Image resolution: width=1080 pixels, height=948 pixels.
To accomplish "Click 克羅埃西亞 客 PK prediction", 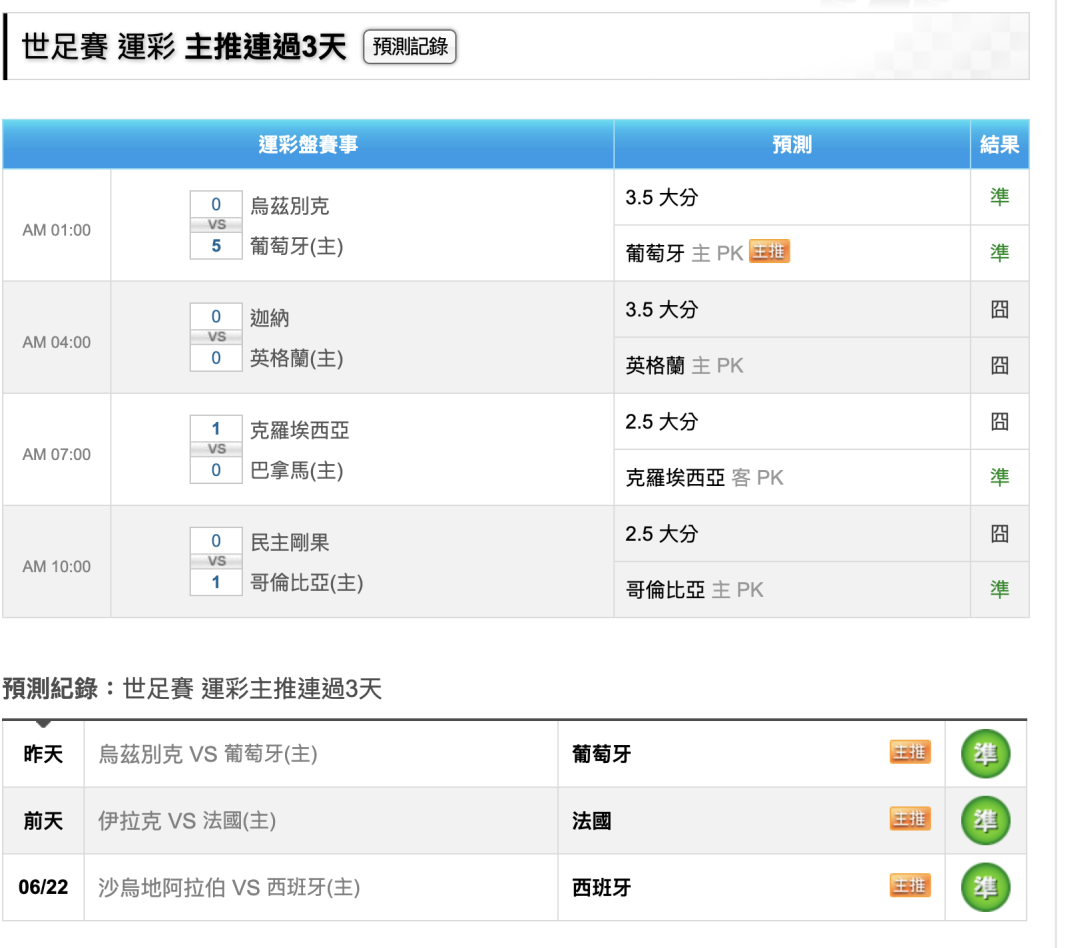I will click(x=704, y=477).
